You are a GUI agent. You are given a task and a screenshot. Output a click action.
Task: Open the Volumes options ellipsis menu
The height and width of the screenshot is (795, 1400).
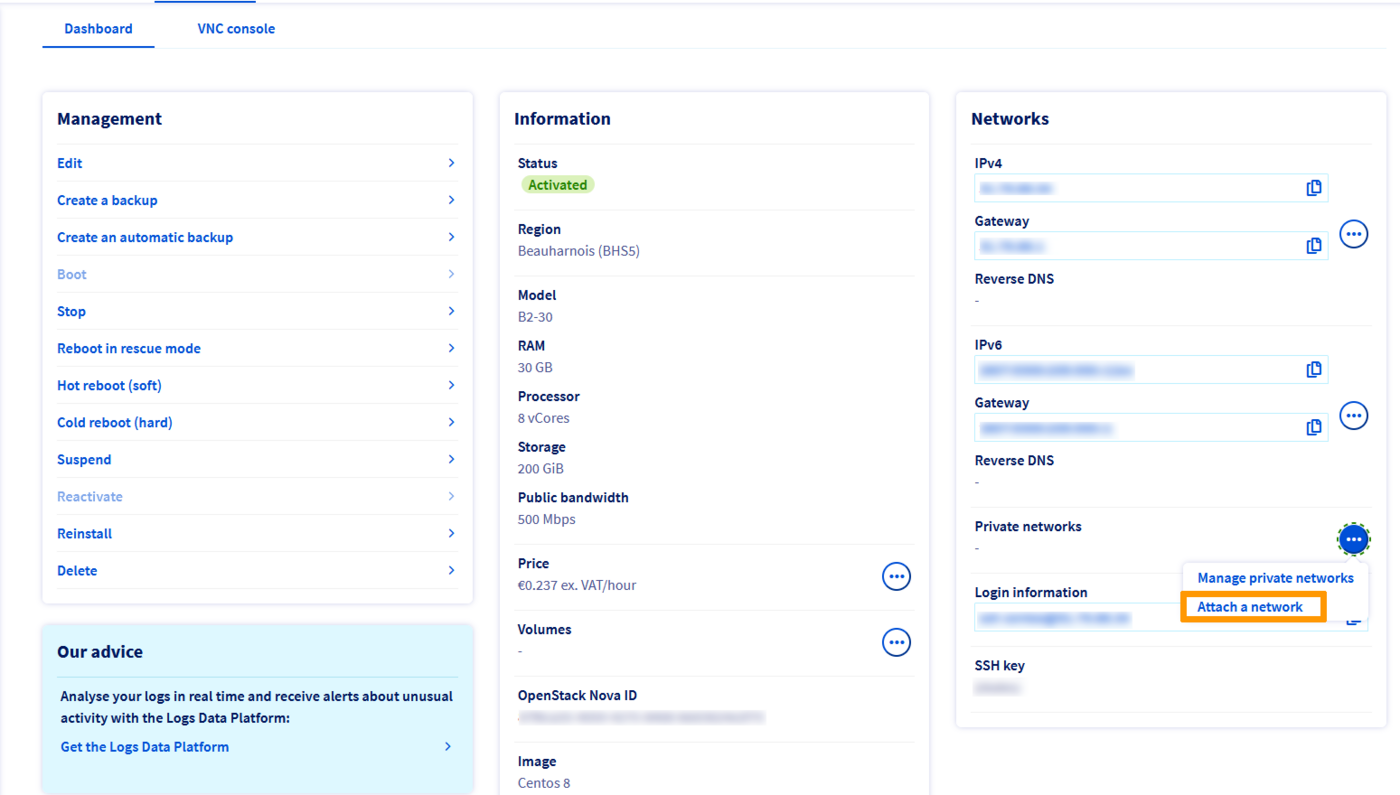896,643
